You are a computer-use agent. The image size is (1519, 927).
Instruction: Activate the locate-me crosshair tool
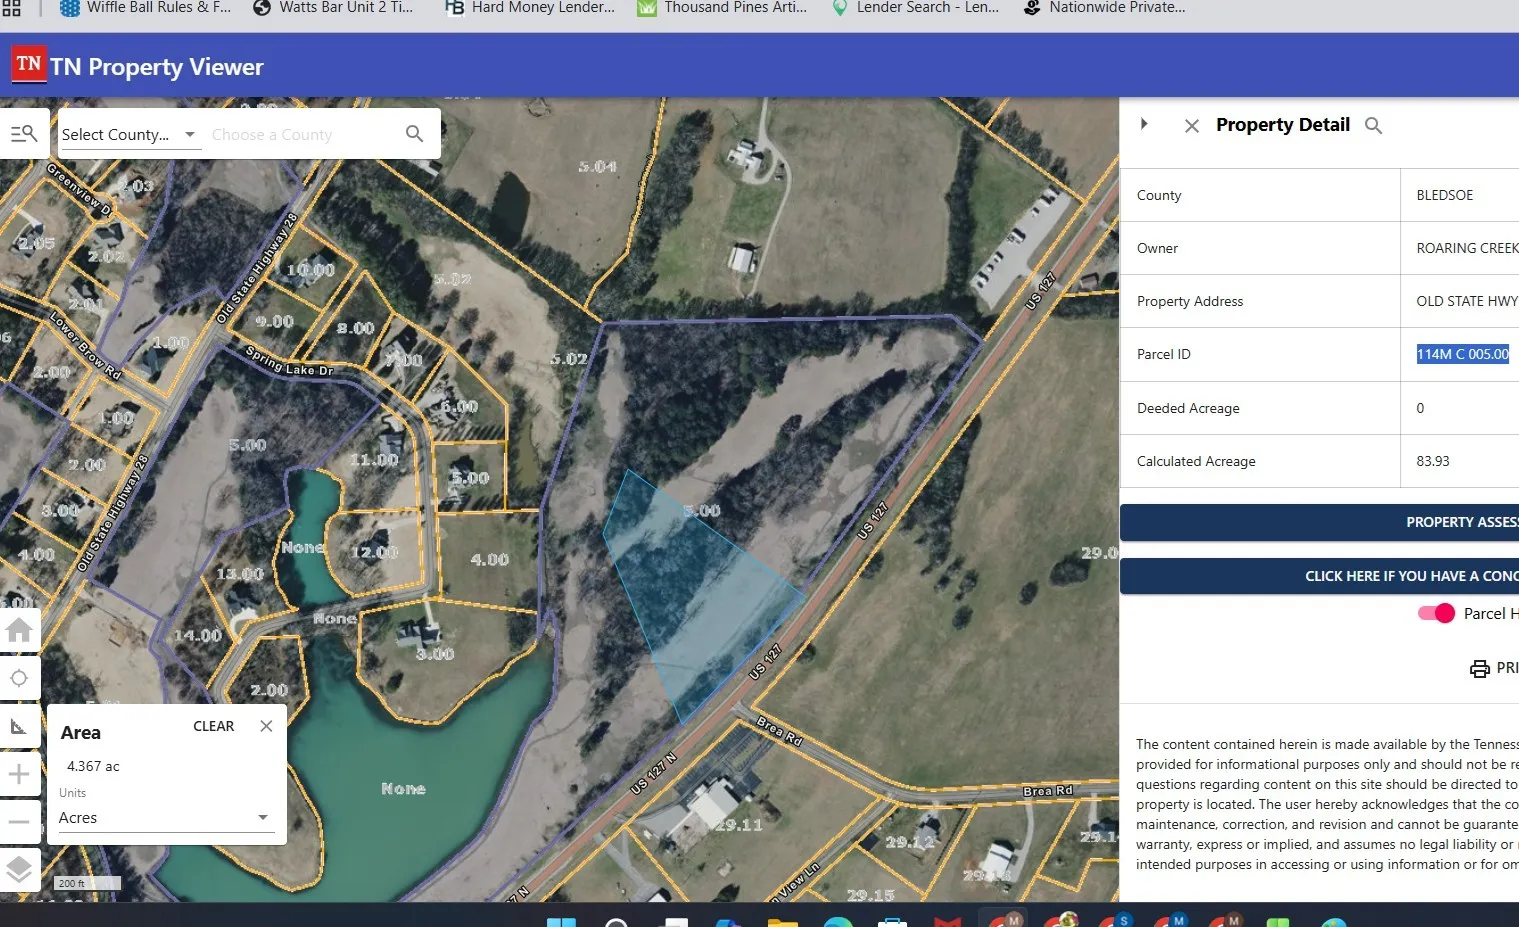[x=19, y=679]
